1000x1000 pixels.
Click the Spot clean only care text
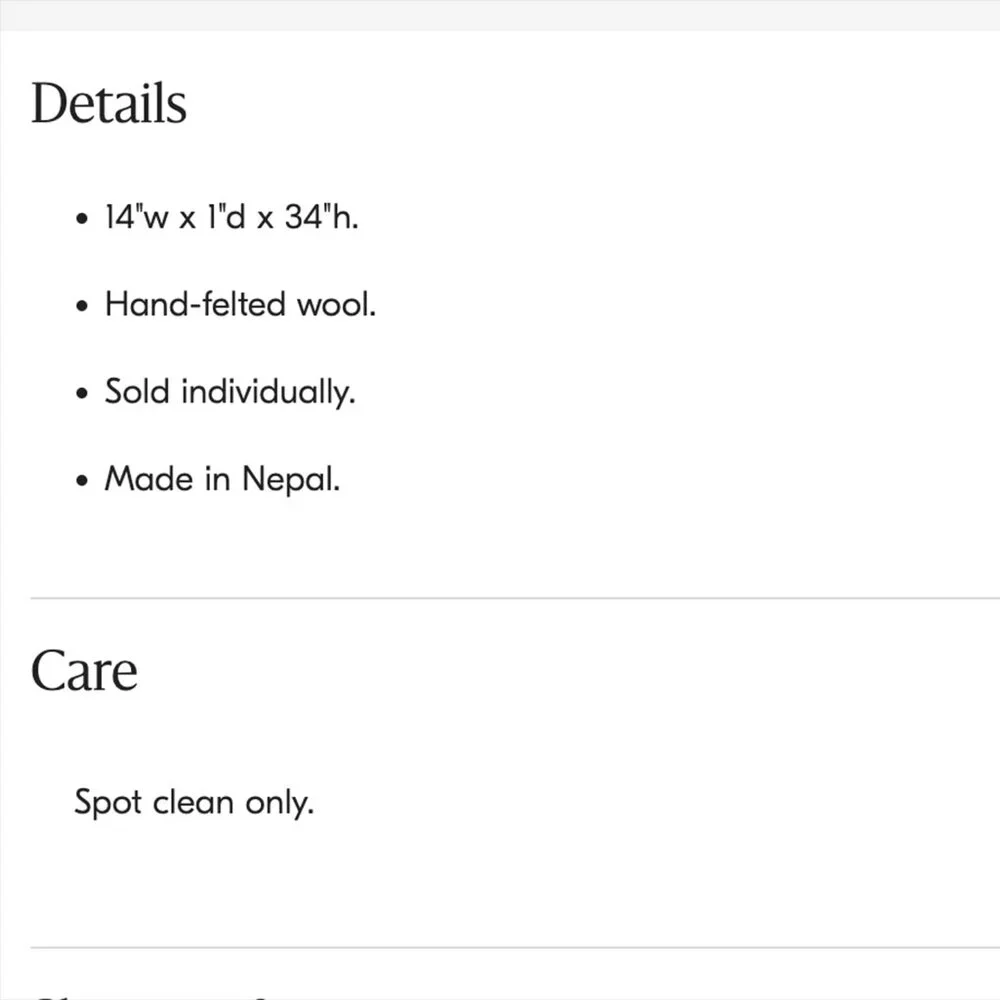pos(194,803)
